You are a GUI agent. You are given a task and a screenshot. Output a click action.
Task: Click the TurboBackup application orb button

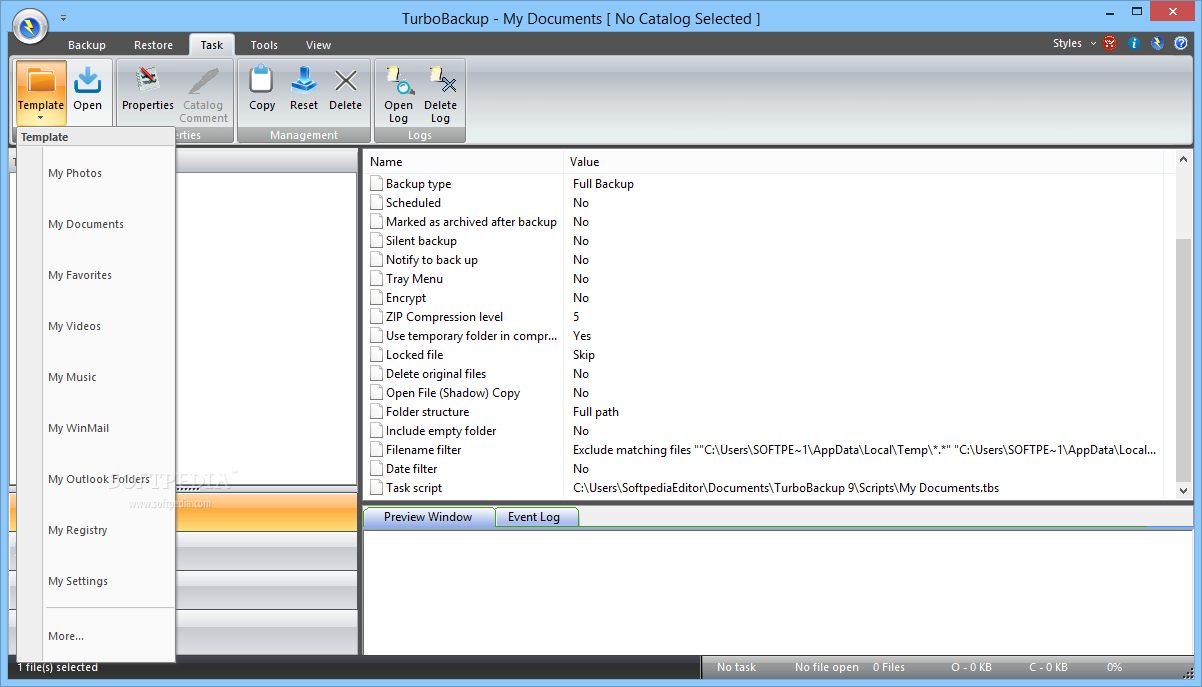[30, 26]
